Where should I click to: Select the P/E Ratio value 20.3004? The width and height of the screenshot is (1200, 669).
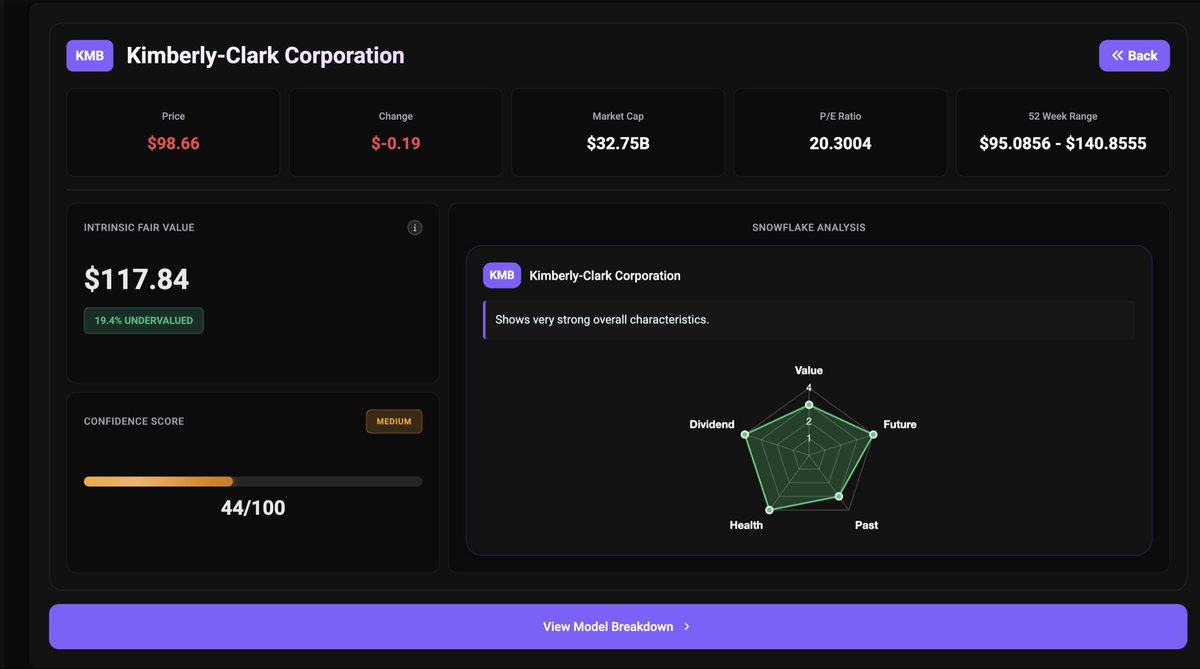(840, 143)
